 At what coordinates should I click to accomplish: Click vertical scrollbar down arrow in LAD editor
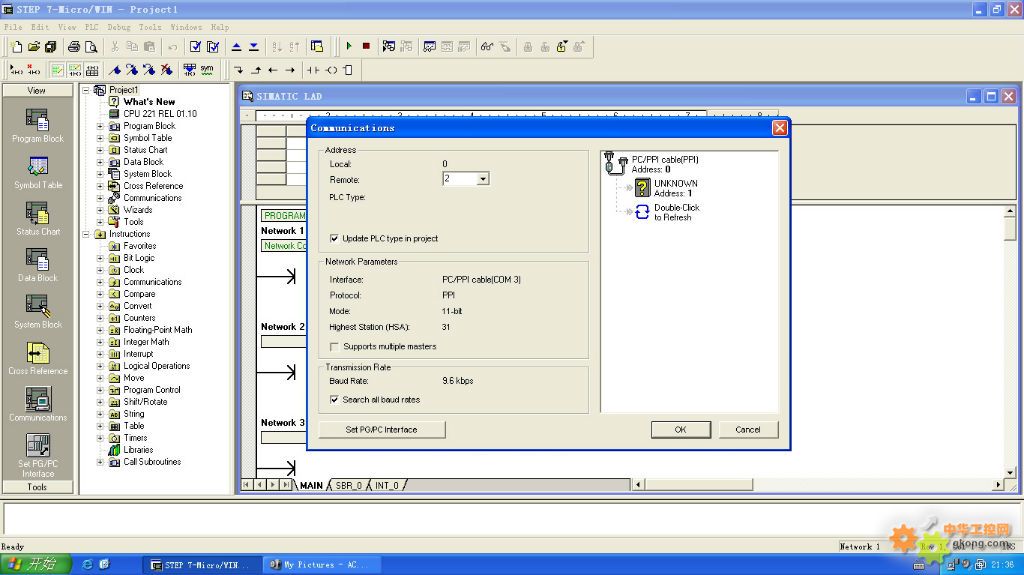[1010, 472]
